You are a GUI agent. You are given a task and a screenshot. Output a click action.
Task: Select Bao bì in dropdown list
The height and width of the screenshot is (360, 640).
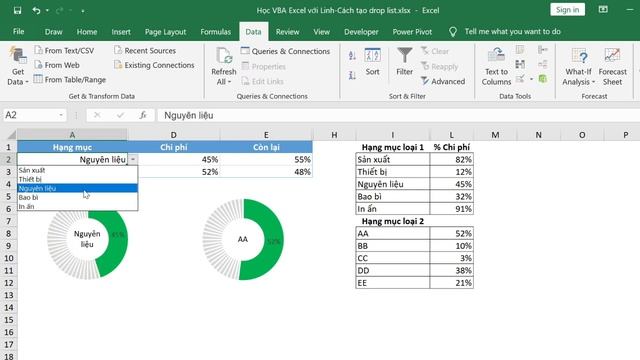[x=77, y=197]
